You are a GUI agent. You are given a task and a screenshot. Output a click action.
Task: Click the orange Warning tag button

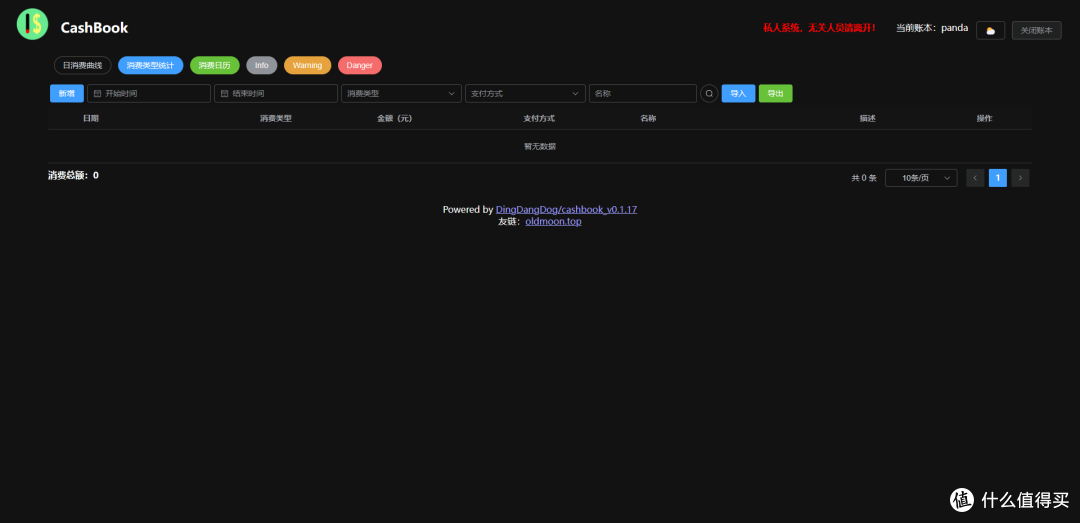[x=307, y=65]
